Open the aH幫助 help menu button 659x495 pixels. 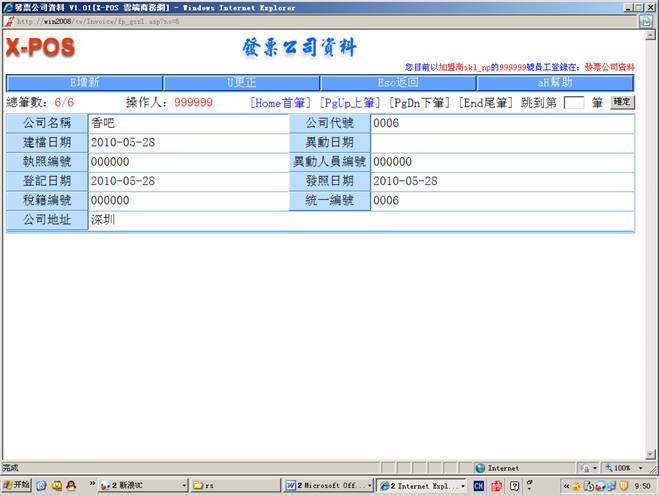click(555, 82)
